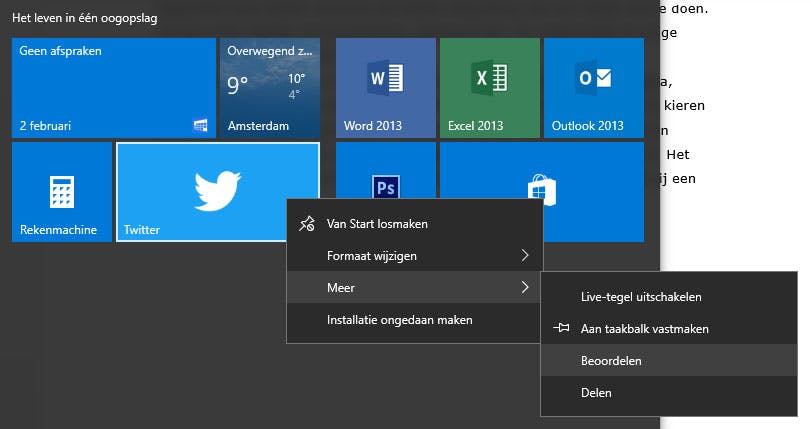Choose Installatie ongedaan maken
This screenshot has height=429, width=811.
click(x=414, y=320)
